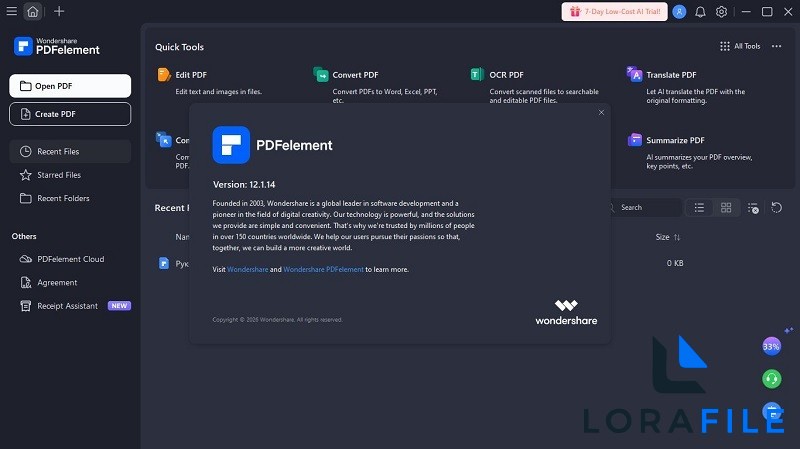This screenshot has width=800, height=449.
Task: Click the 33% discount floating badge
Action: (x=771, y=346)
